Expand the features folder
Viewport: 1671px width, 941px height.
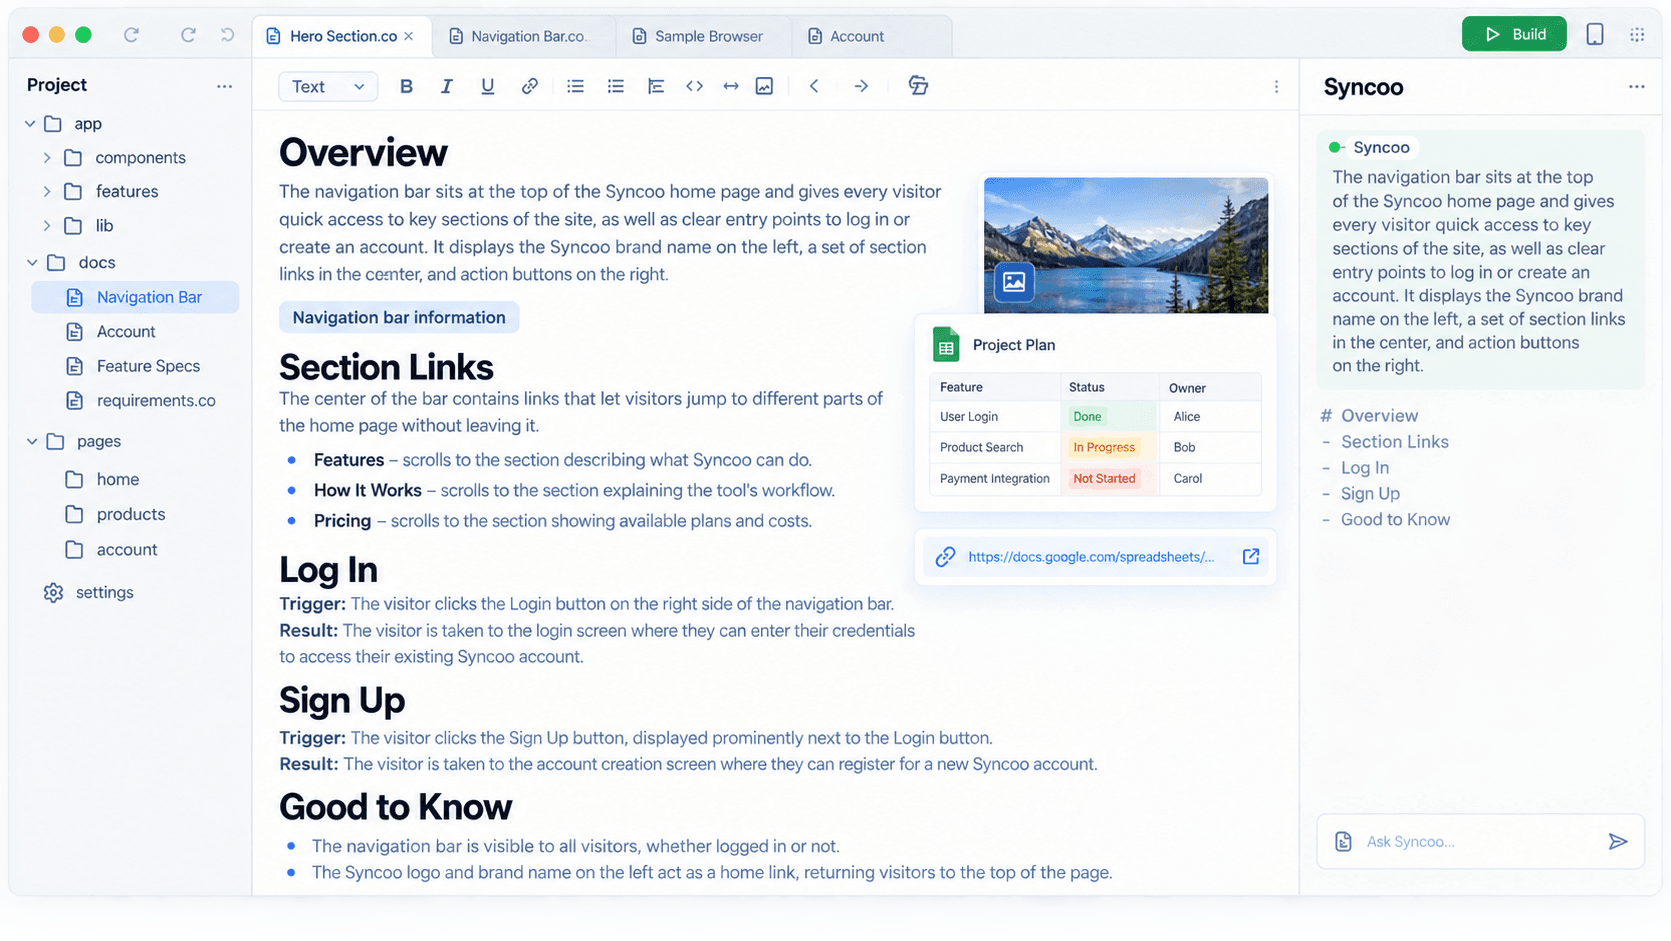point(47,192)
